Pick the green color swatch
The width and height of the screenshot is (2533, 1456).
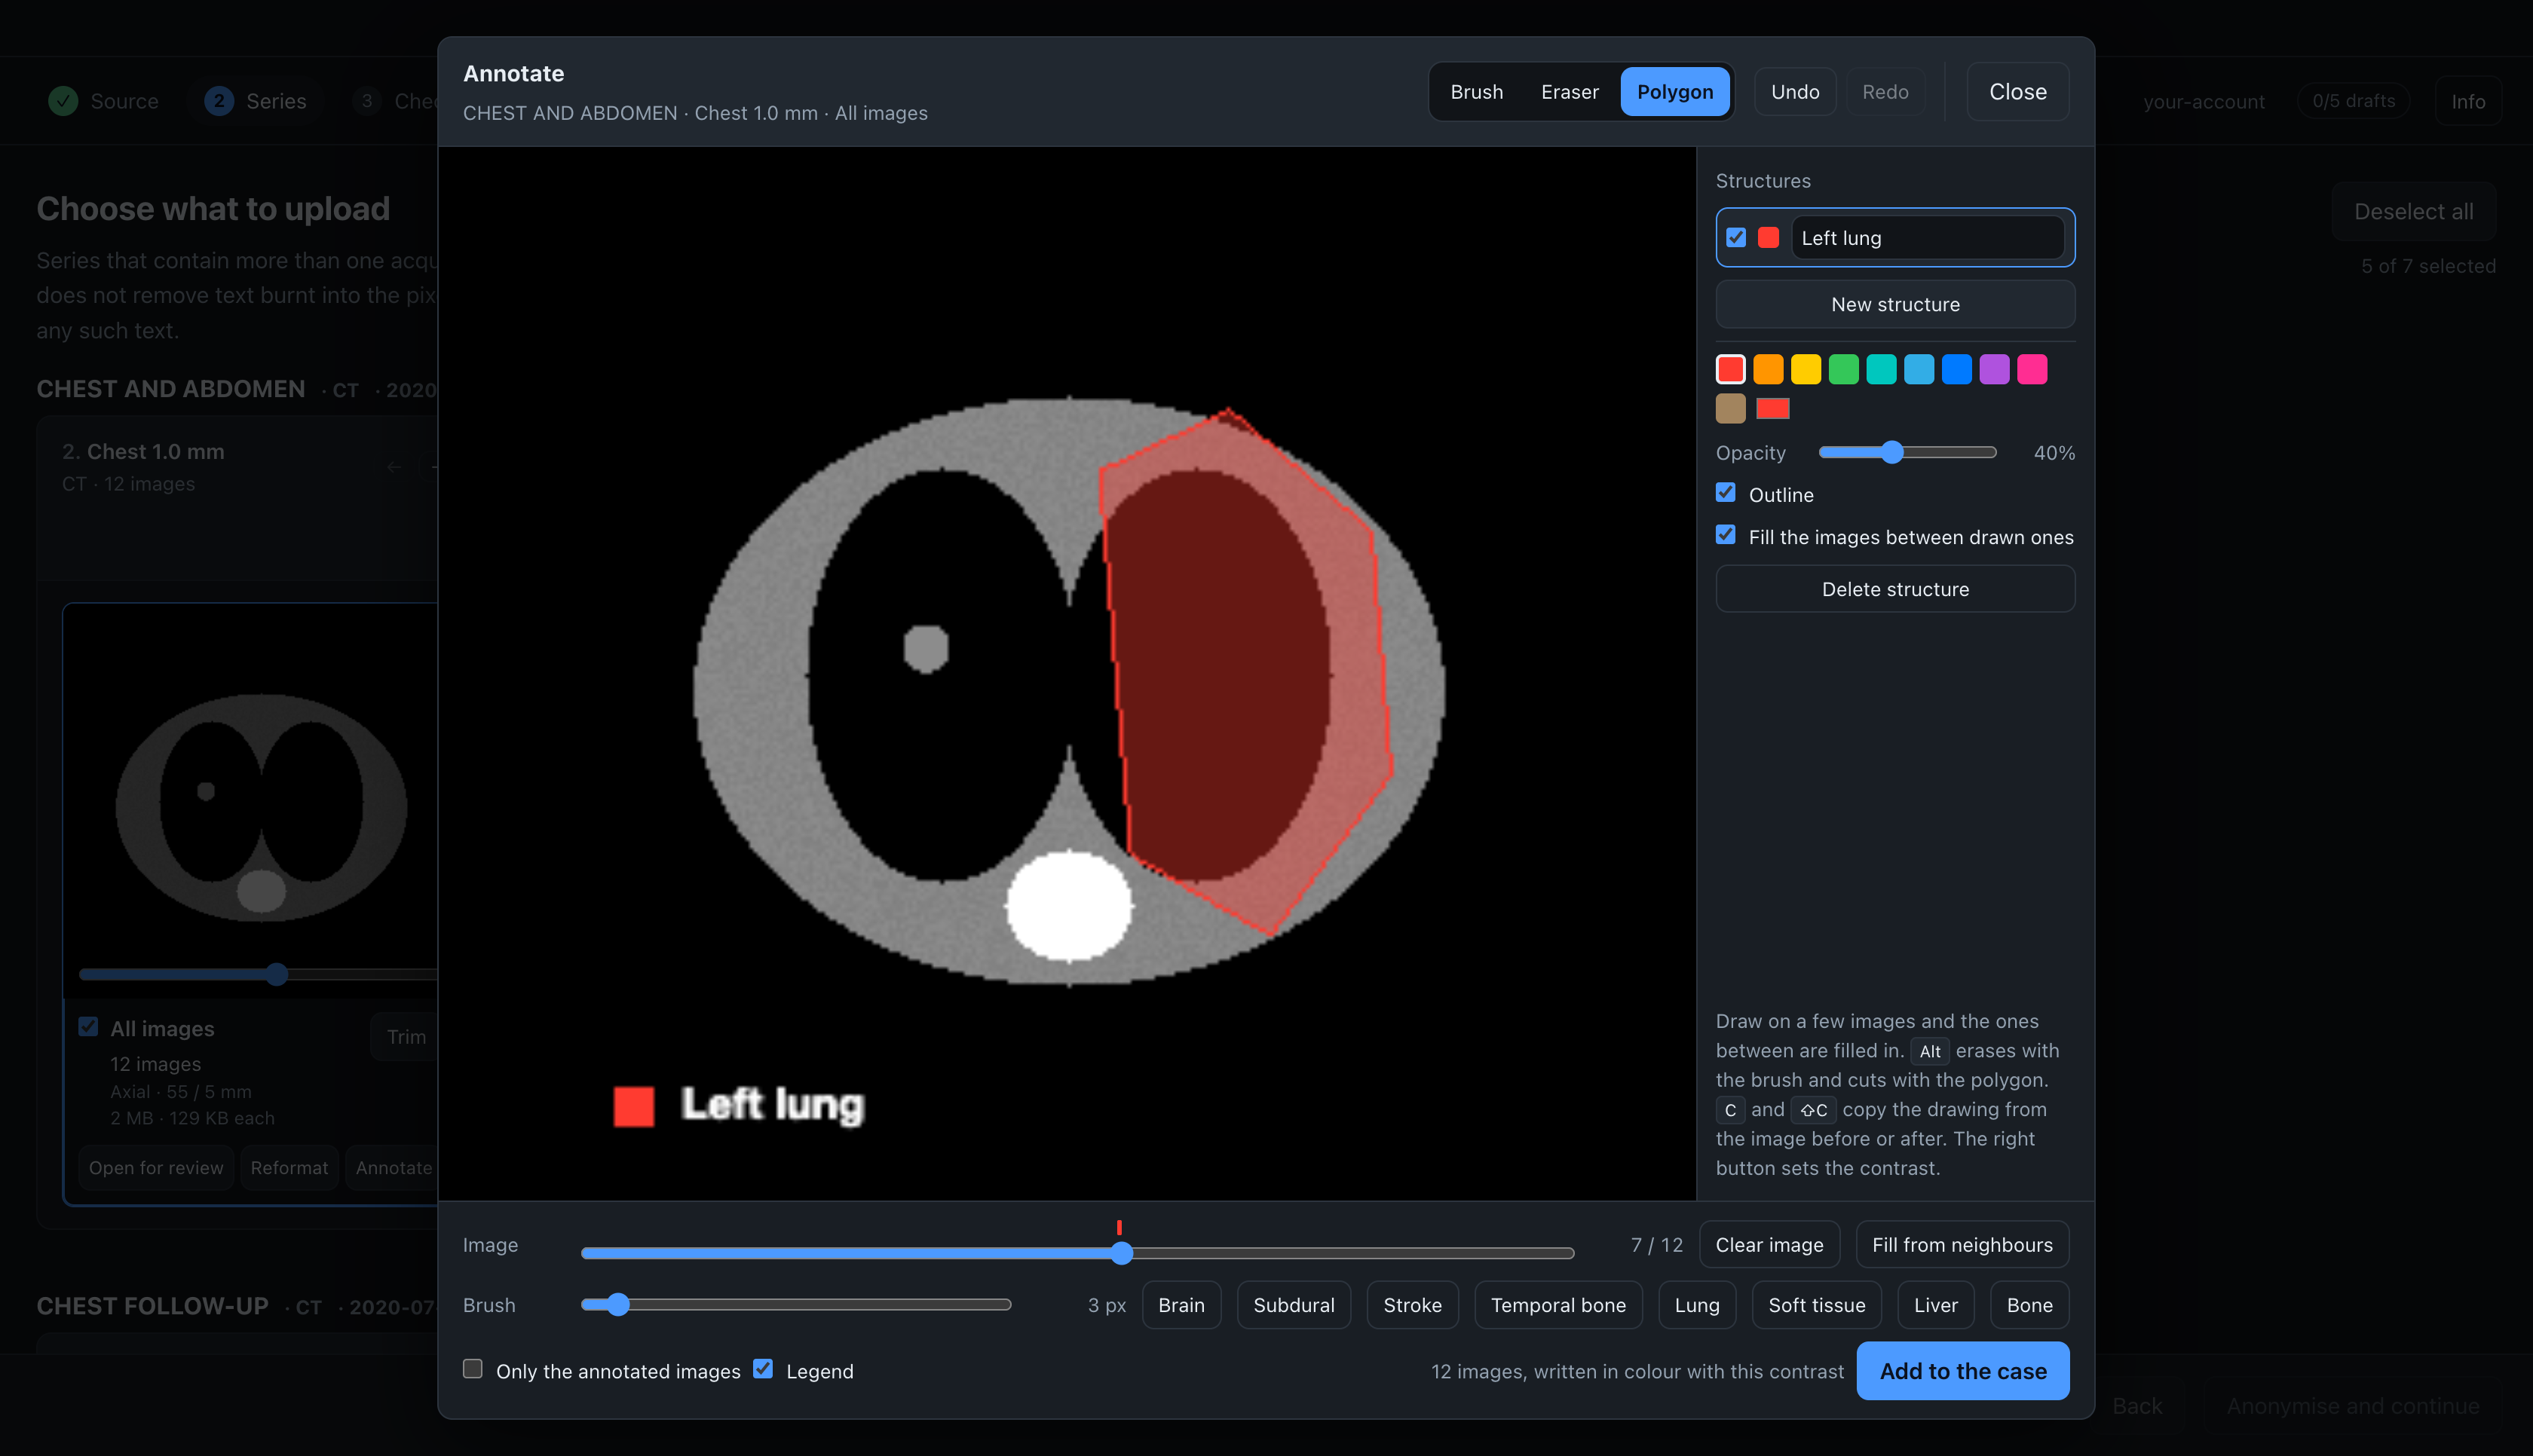coord(1843,370)
